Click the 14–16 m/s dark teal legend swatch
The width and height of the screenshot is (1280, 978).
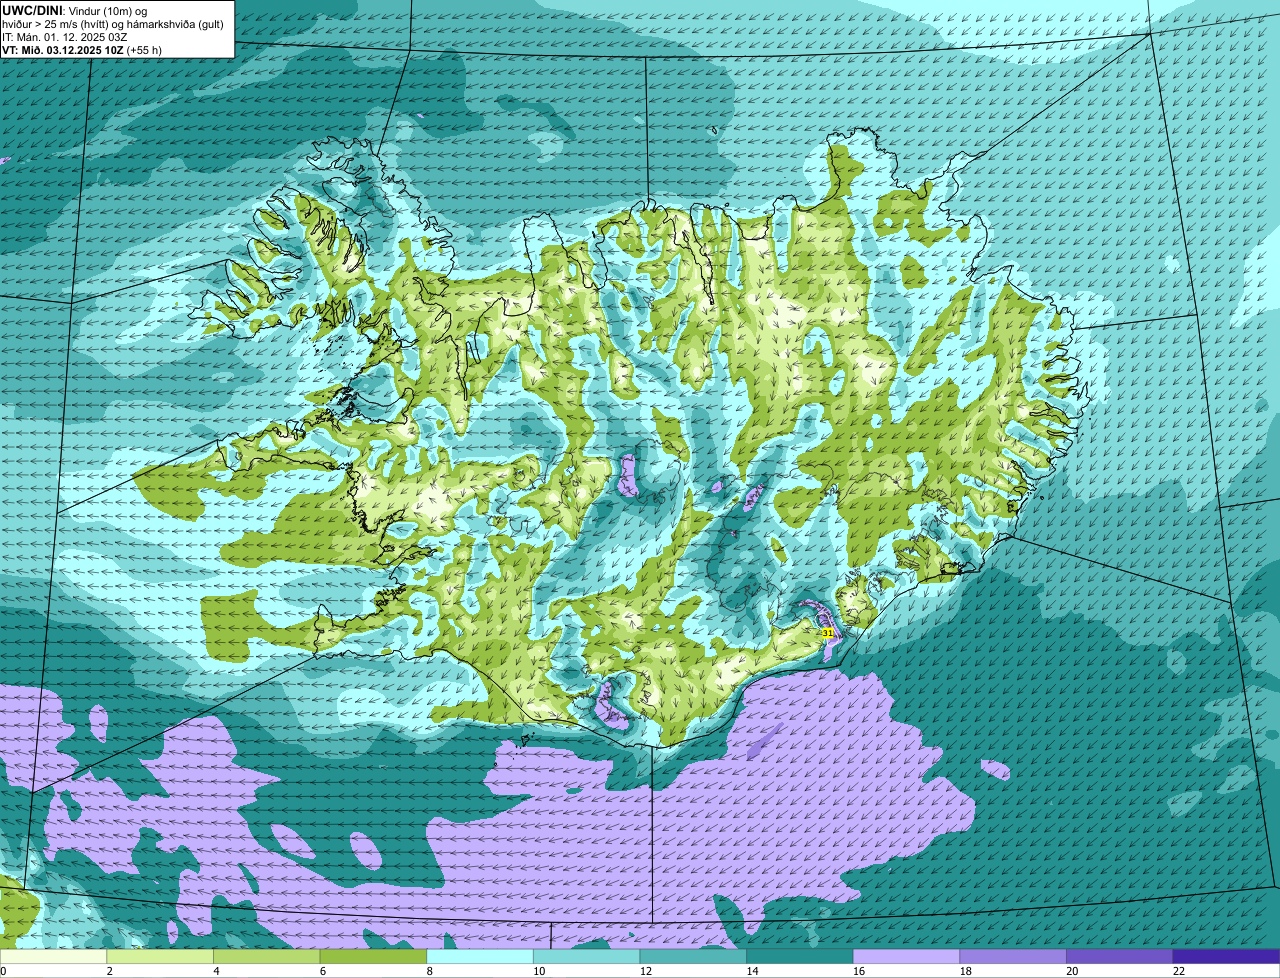pos(800,956)
